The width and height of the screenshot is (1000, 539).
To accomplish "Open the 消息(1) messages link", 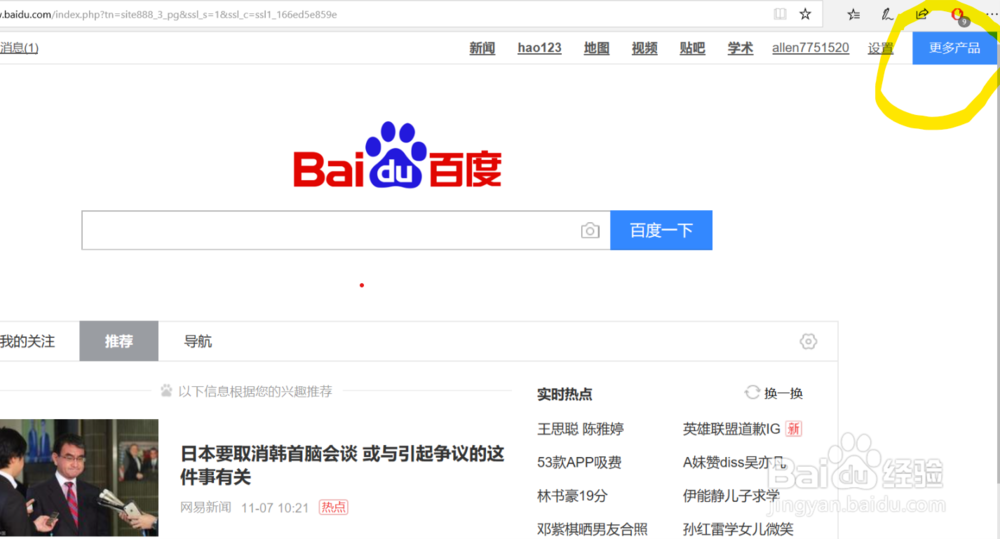I will click(x=19, y=48).
